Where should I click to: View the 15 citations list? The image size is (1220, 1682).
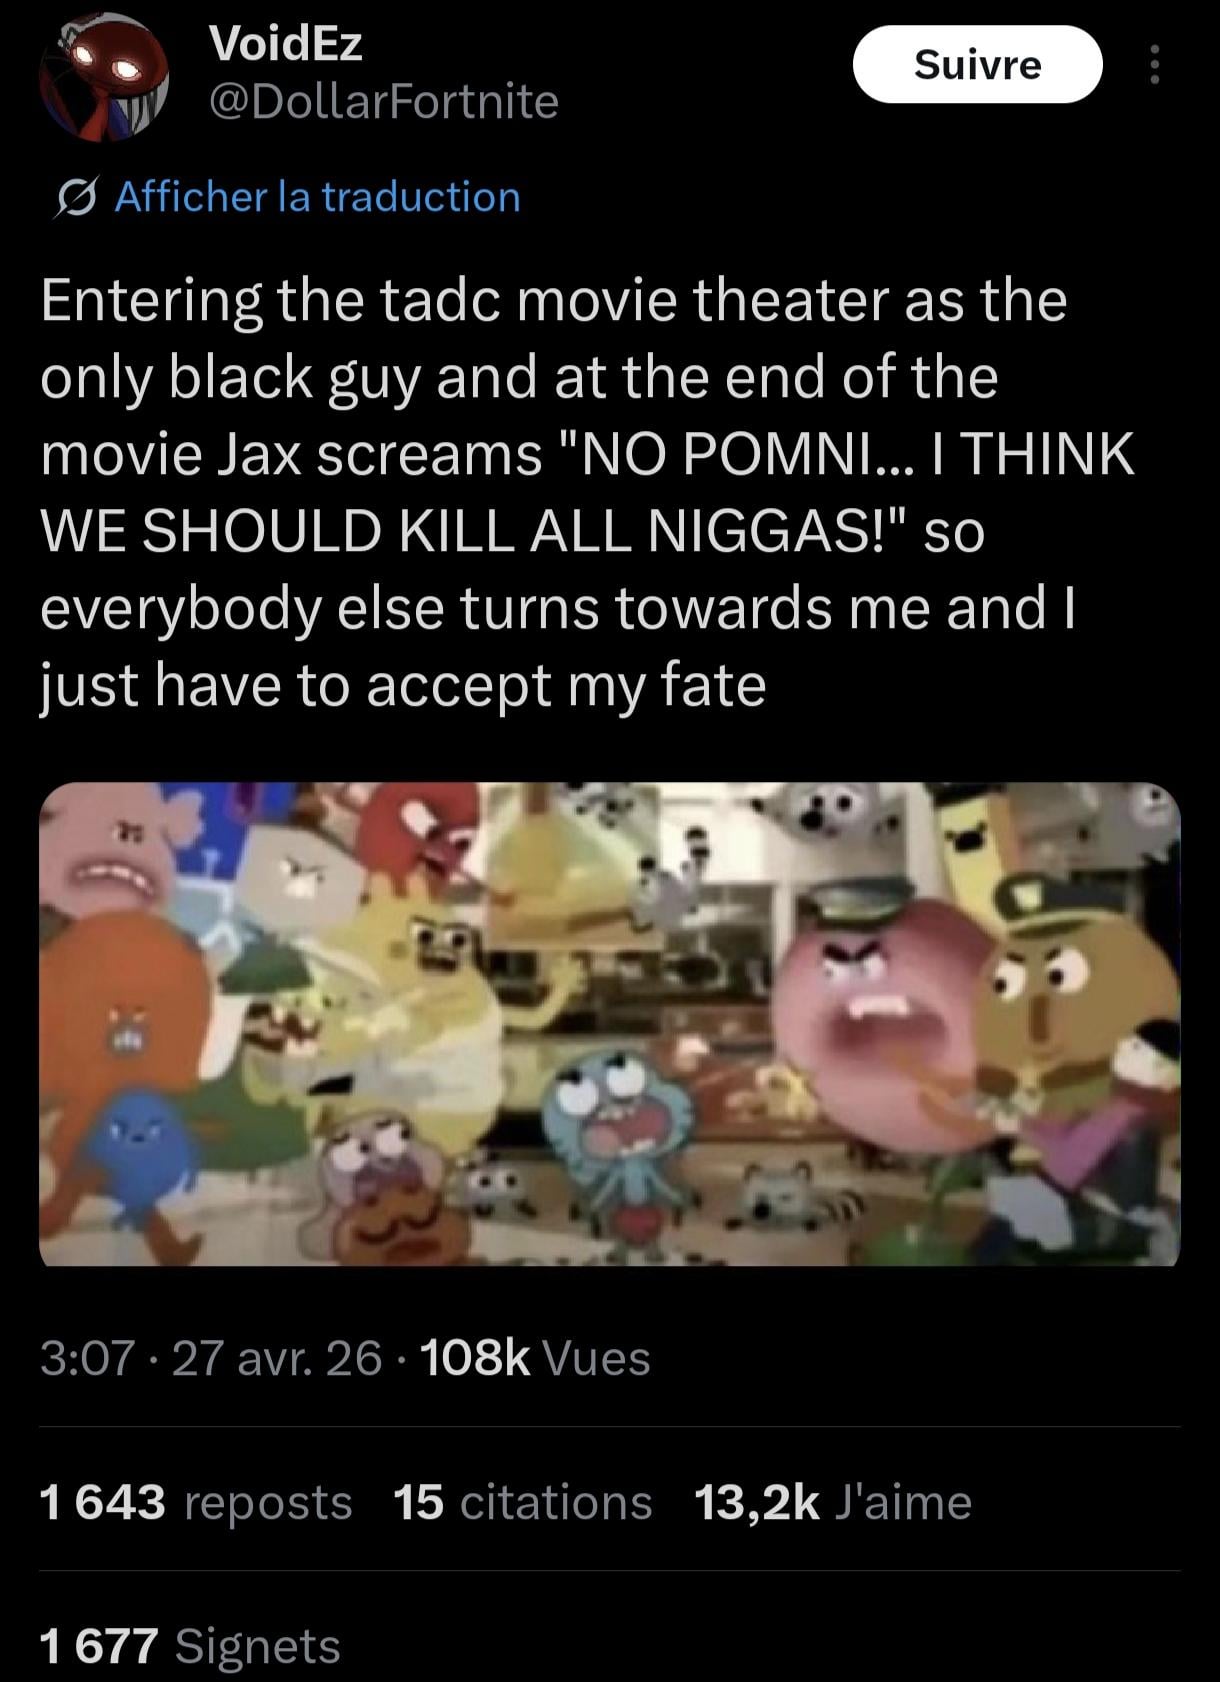click(x=523, y=1502)
